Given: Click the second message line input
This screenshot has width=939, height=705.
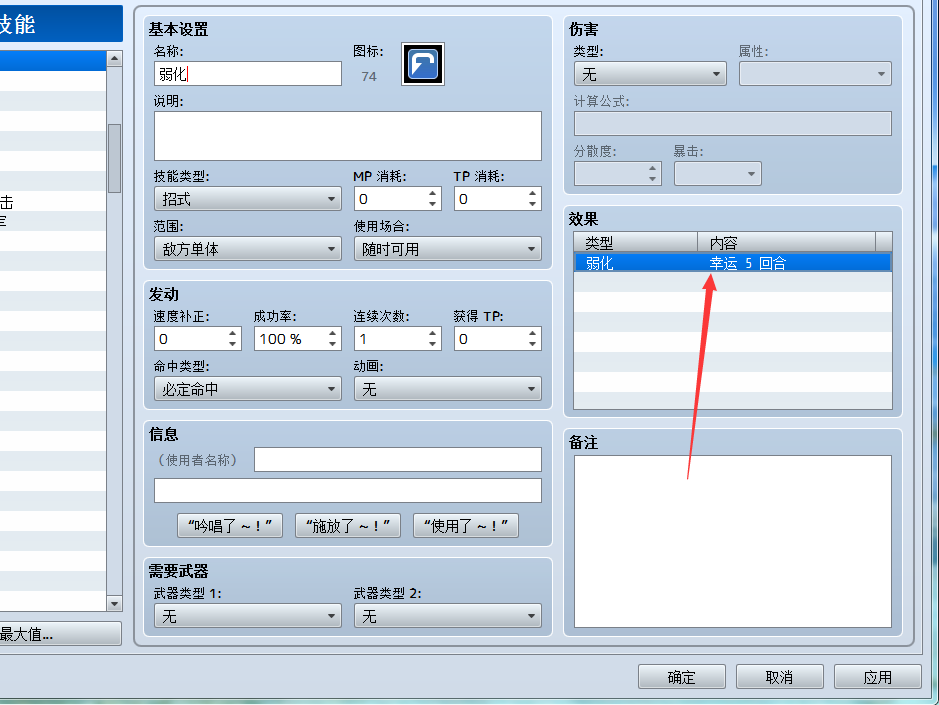Looking at the screenshot, I should click(347, 491).
